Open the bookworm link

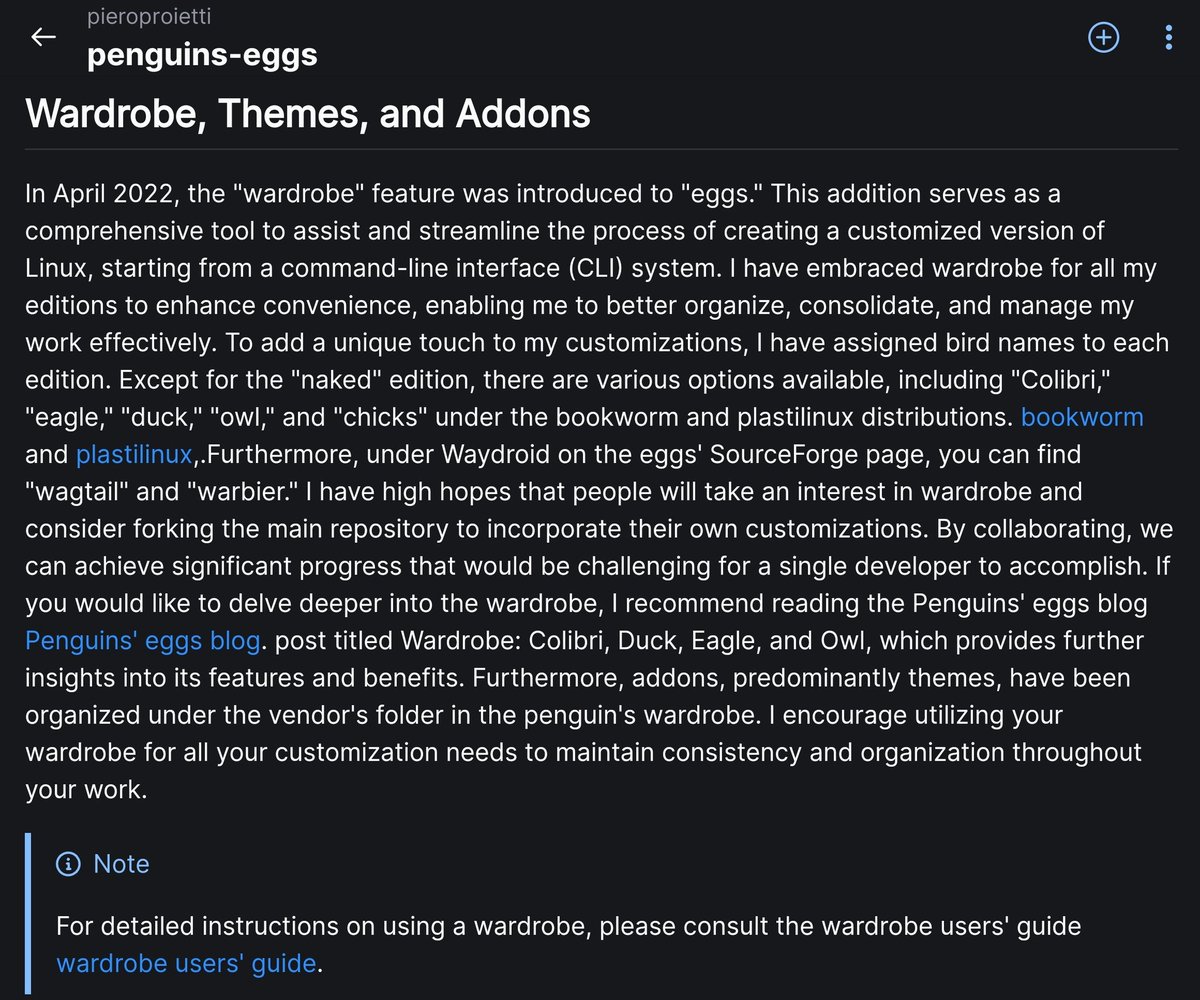point(1082,417)
